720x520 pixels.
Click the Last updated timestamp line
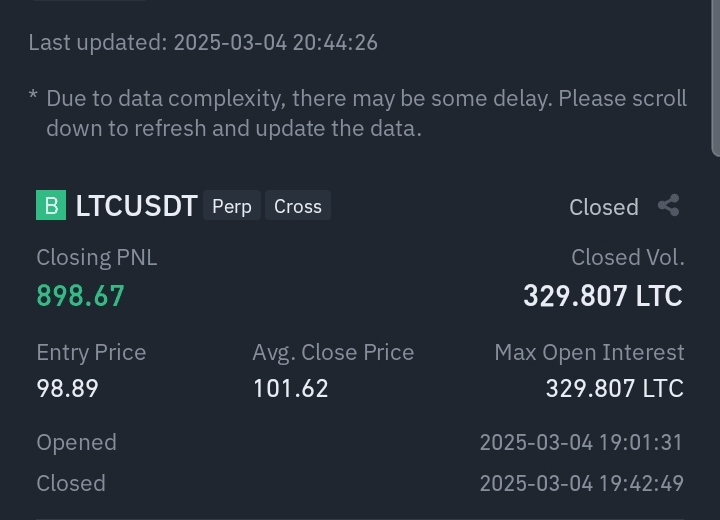point(203,42)
